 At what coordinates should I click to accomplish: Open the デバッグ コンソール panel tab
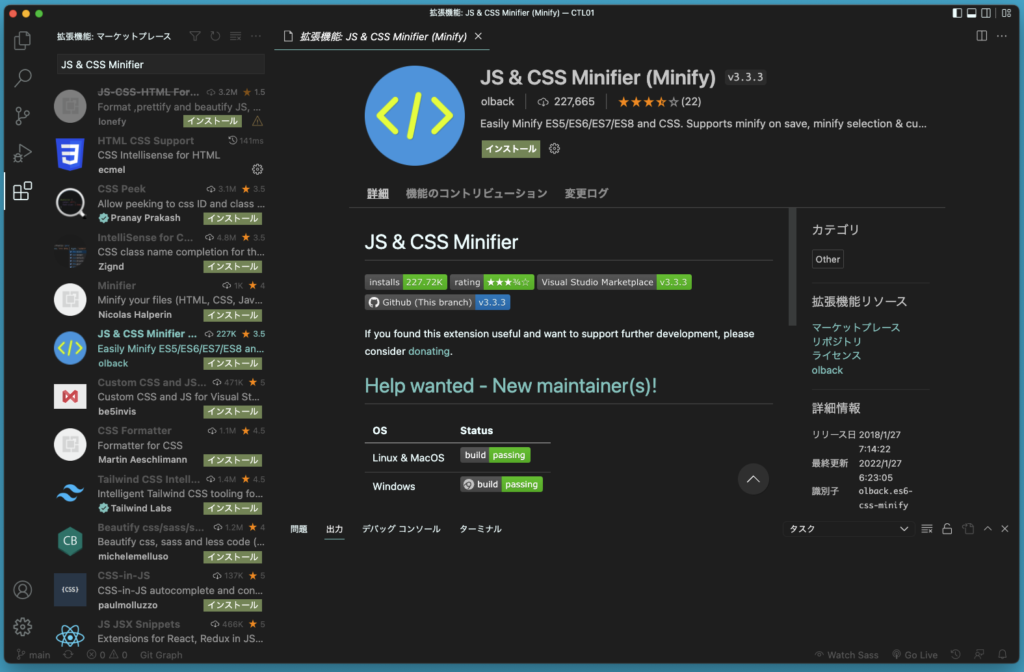click(x=401, y=529)
